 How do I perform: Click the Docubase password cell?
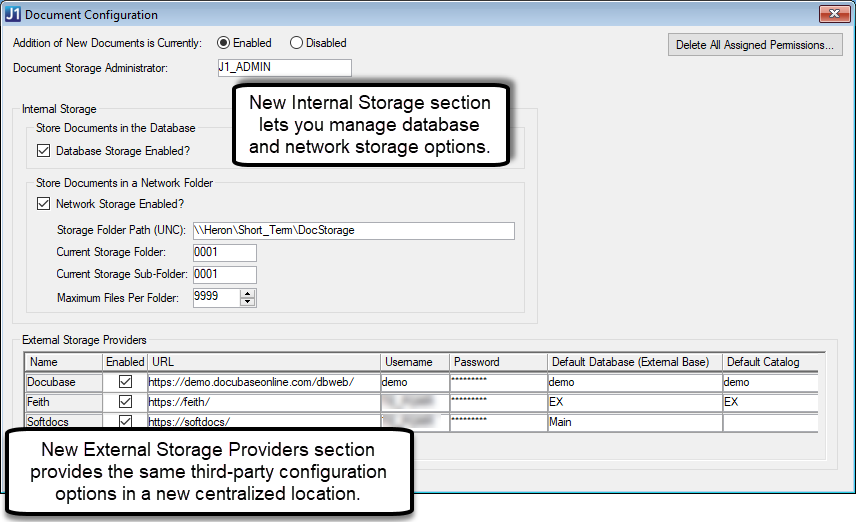click(498, 382)
